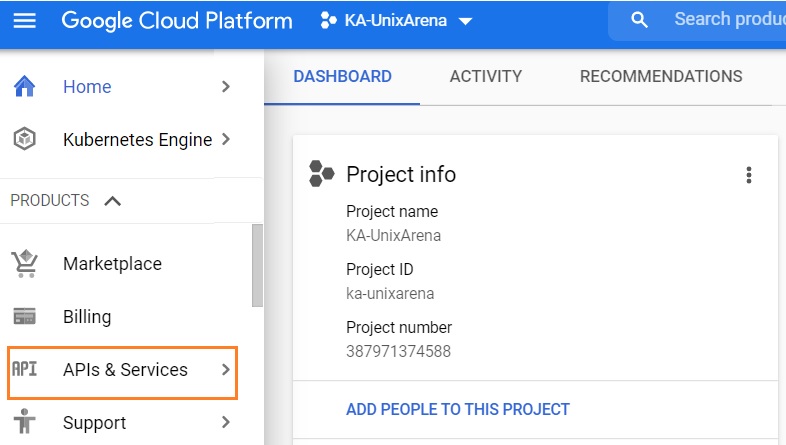Screen dimensions: 786x445
Task: Click ADD PEOPLE TO THIS PROJECT link
Action: coord(458,409)
